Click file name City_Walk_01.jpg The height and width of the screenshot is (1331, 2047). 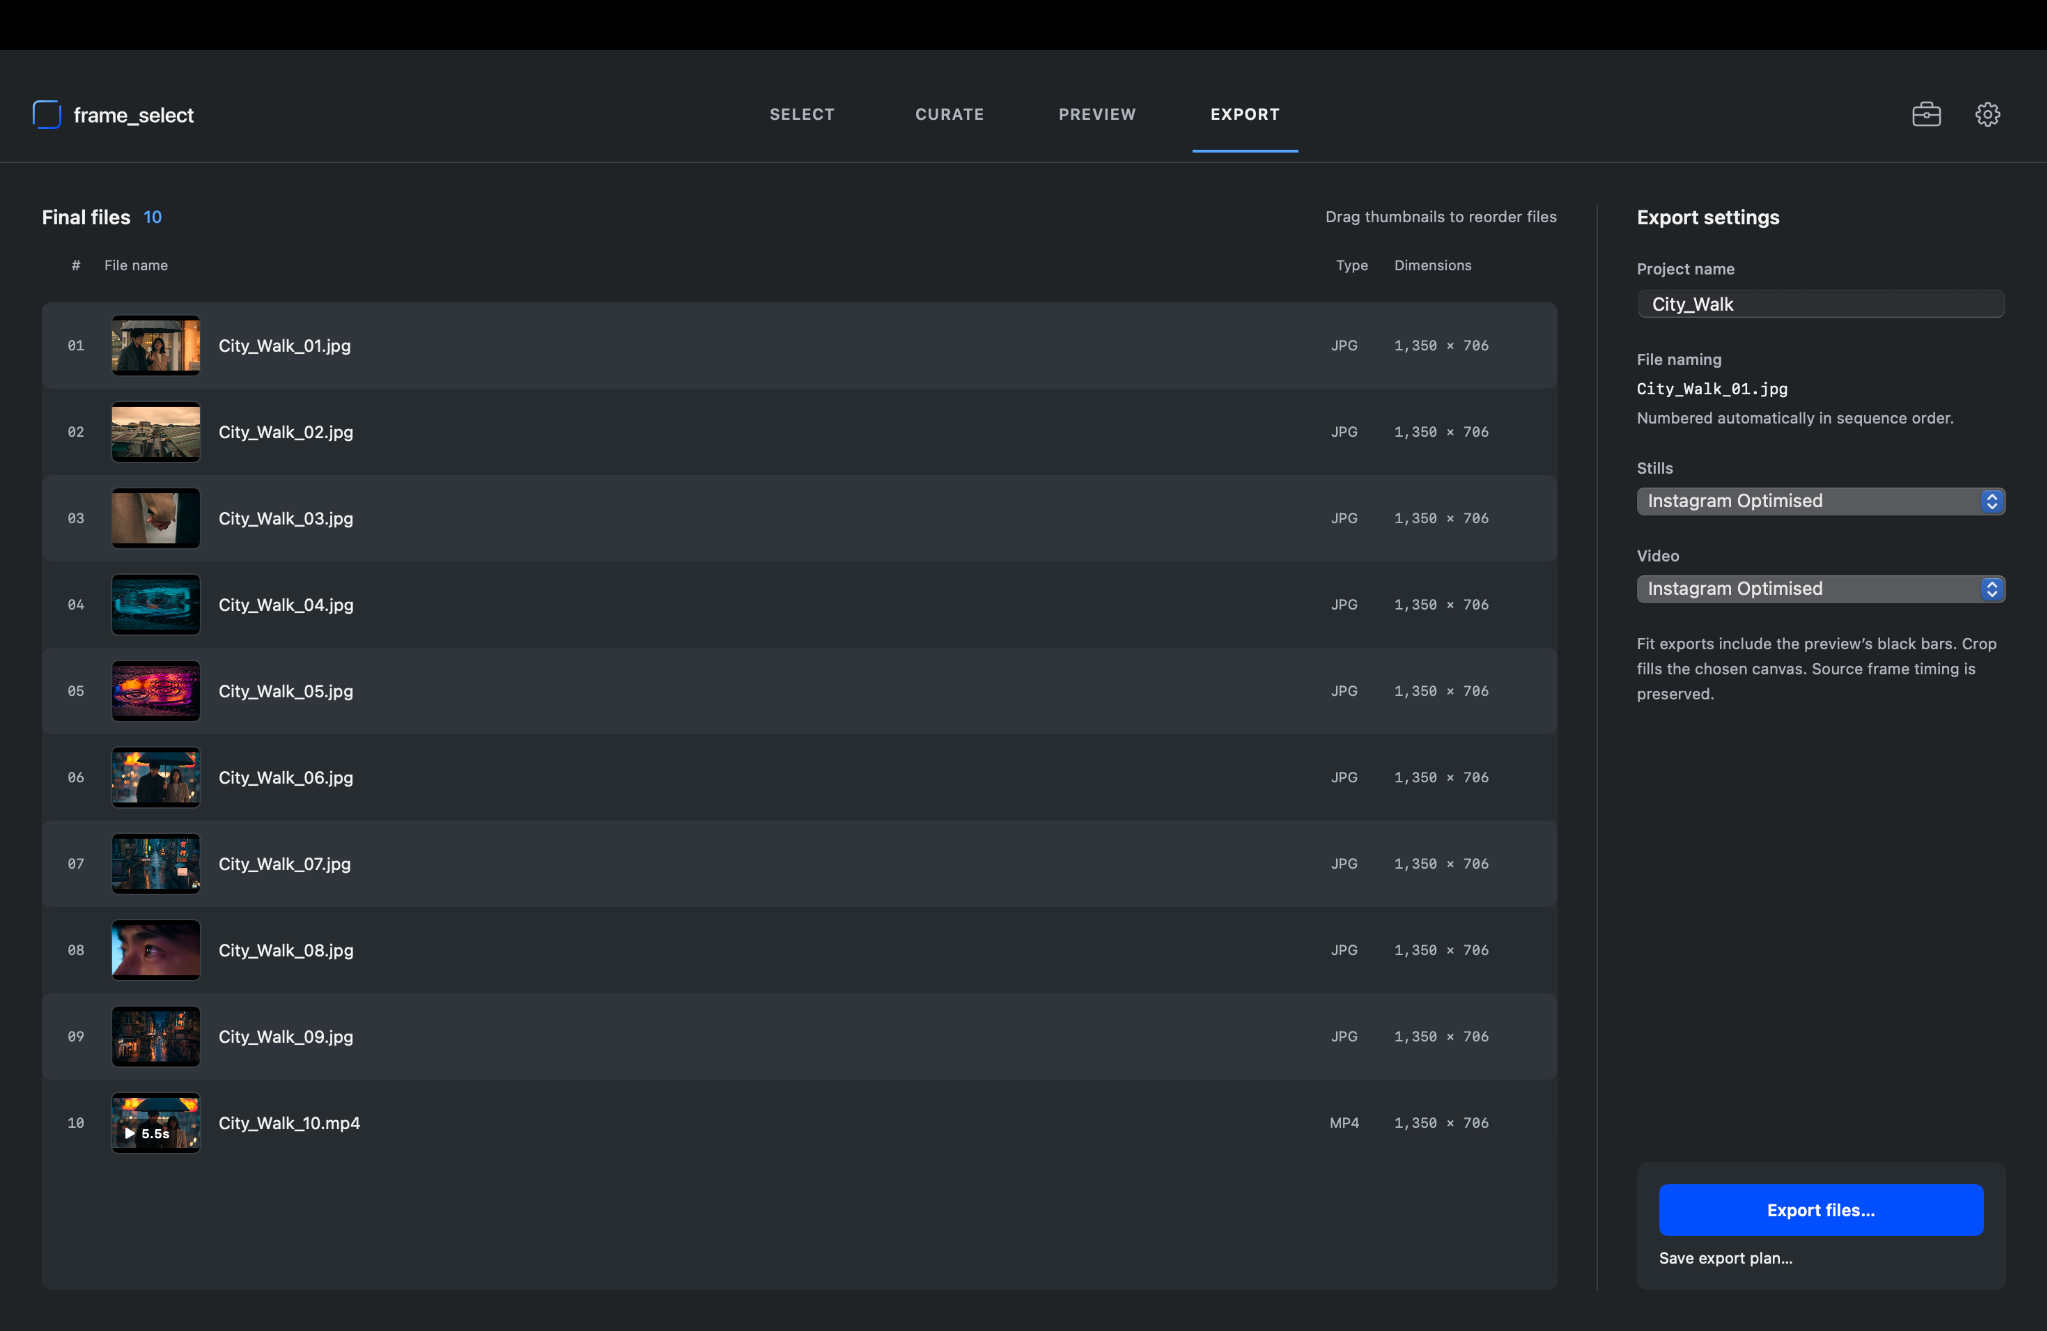[x=285, y=346]
